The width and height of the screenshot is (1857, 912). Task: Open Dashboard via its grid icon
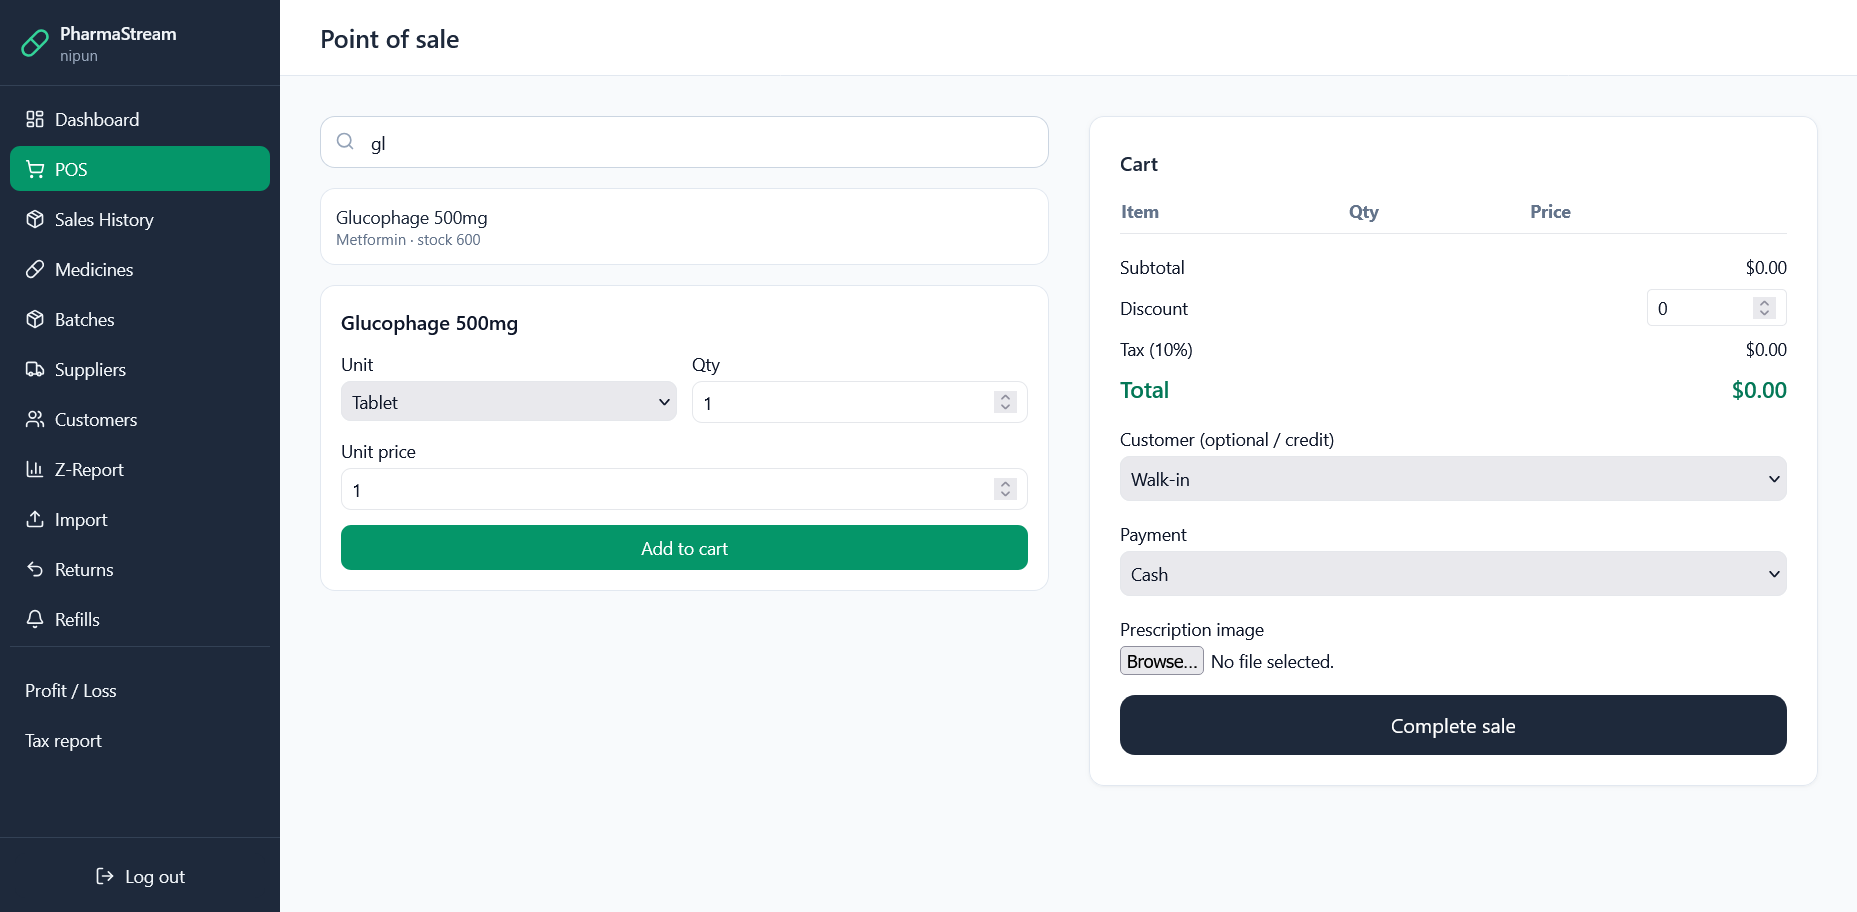[35, 119]
